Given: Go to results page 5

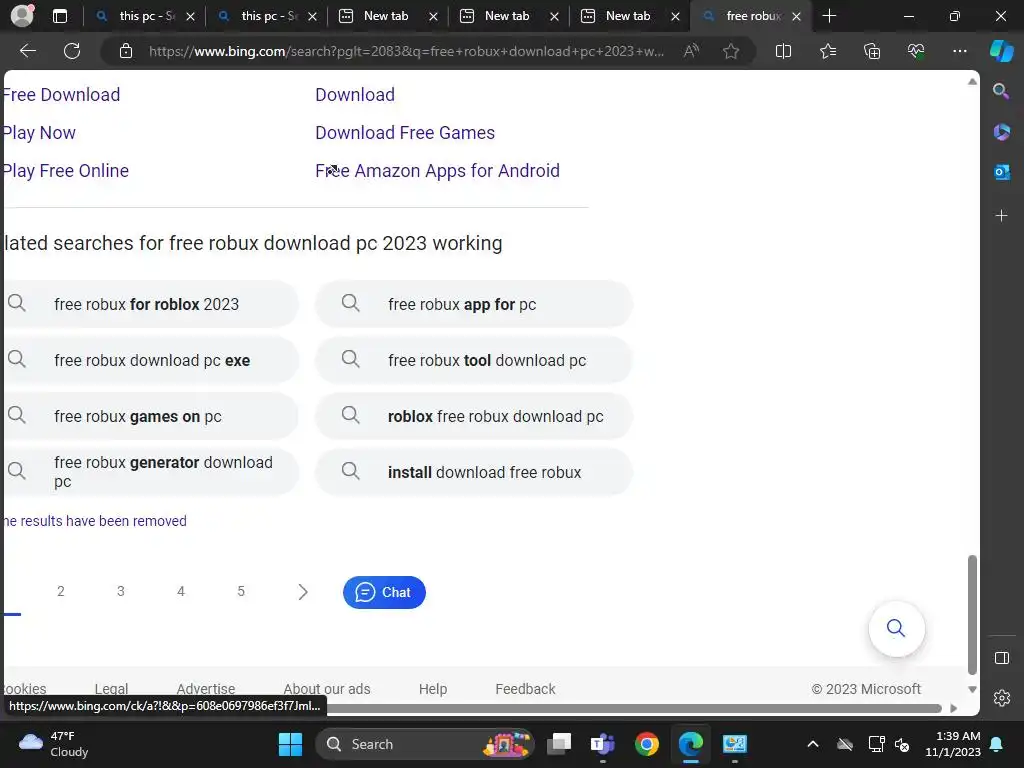Looking at the screenshot, I should pos(241,591).
